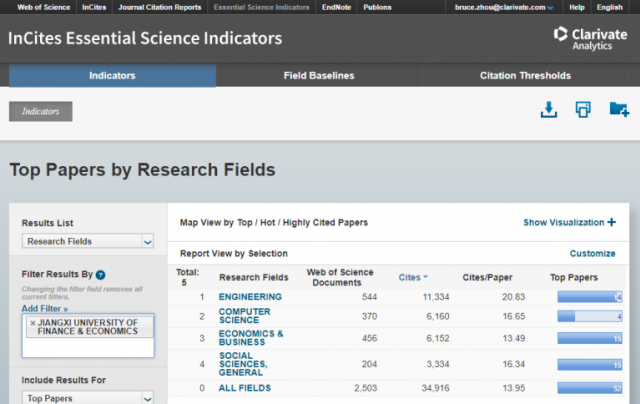Viewport: 640px width, 404px height.
Task: Click the Filter Results By help icon
Action: [101, 274]
